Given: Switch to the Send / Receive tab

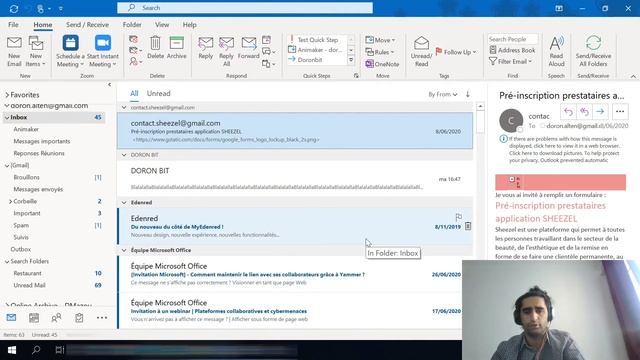Looking at the screenshot, I should [87, 24].
